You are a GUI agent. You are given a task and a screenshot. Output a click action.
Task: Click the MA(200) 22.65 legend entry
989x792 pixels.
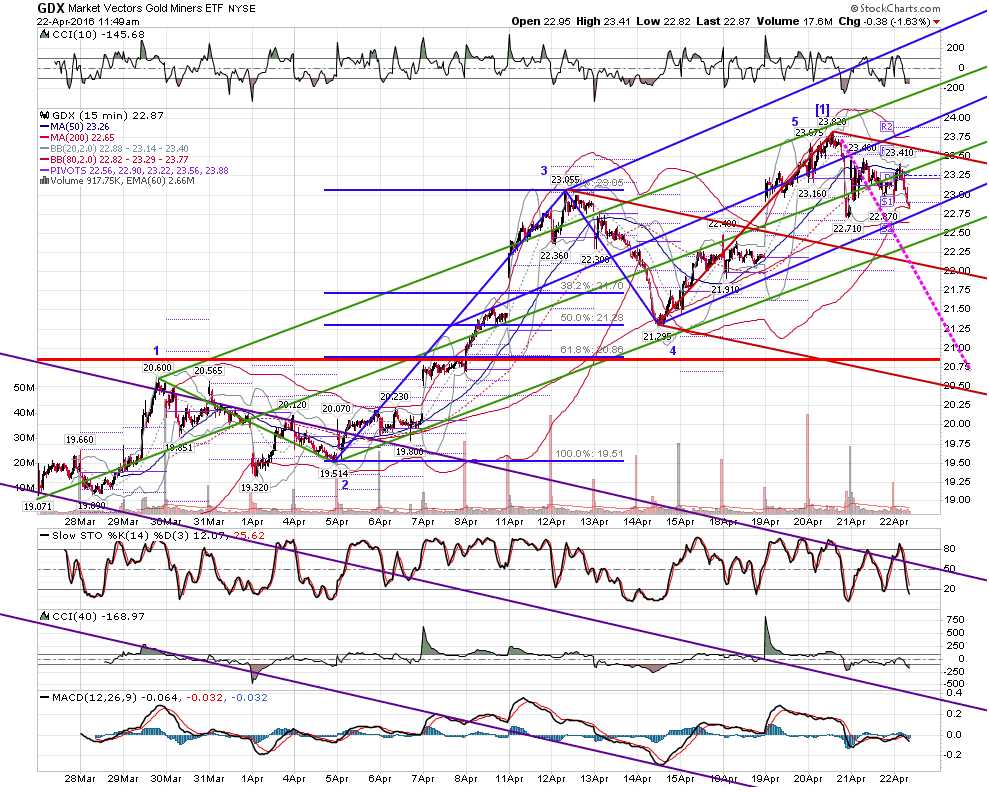(76, 137)
